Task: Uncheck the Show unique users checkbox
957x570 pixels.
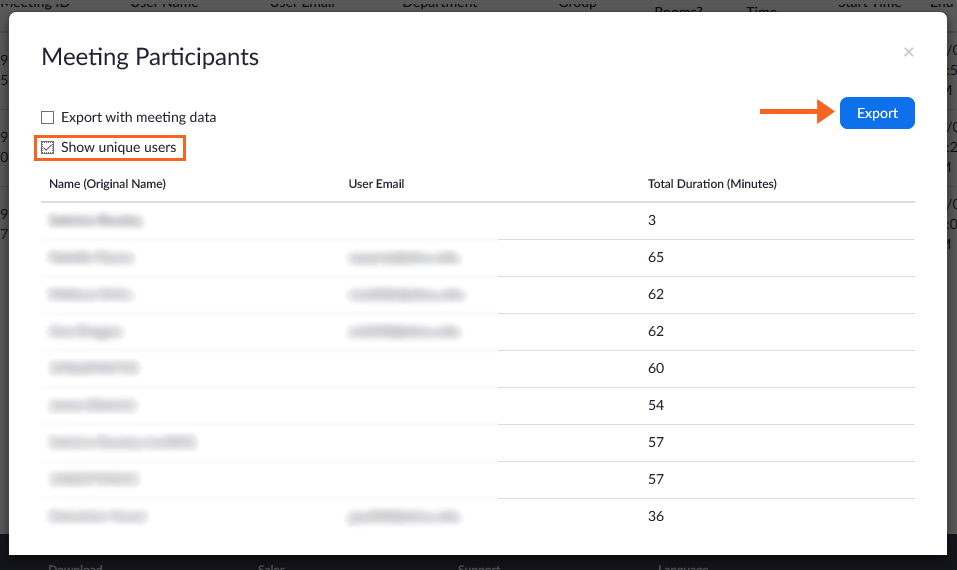Action: pyautogui.click(x=47, y=147)
